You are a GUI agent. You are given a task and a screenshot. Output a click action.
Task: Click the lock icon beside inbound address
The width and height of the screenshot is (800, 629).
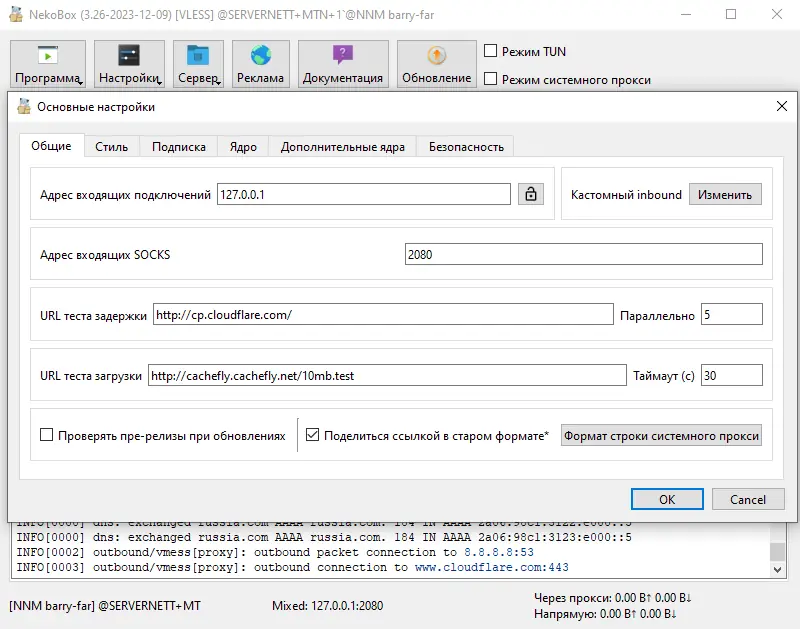tap(531, 194)
